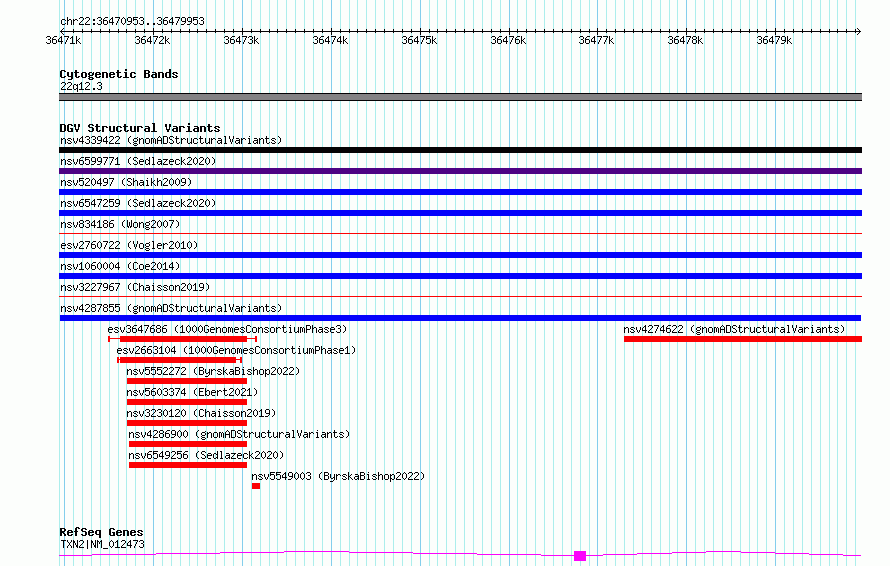890x566 pixels.
Task: Click the nsv520497 blue variant bar
Action: point(460,192)
